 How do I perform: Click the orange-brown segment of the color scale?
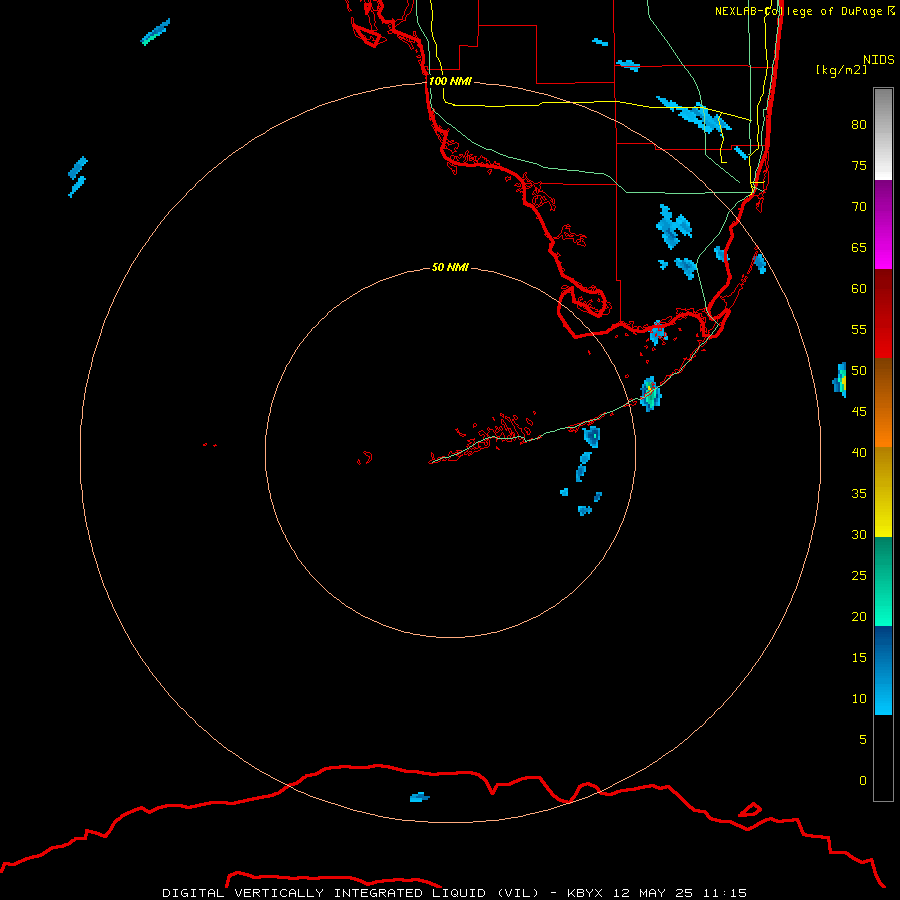[883, 402]
